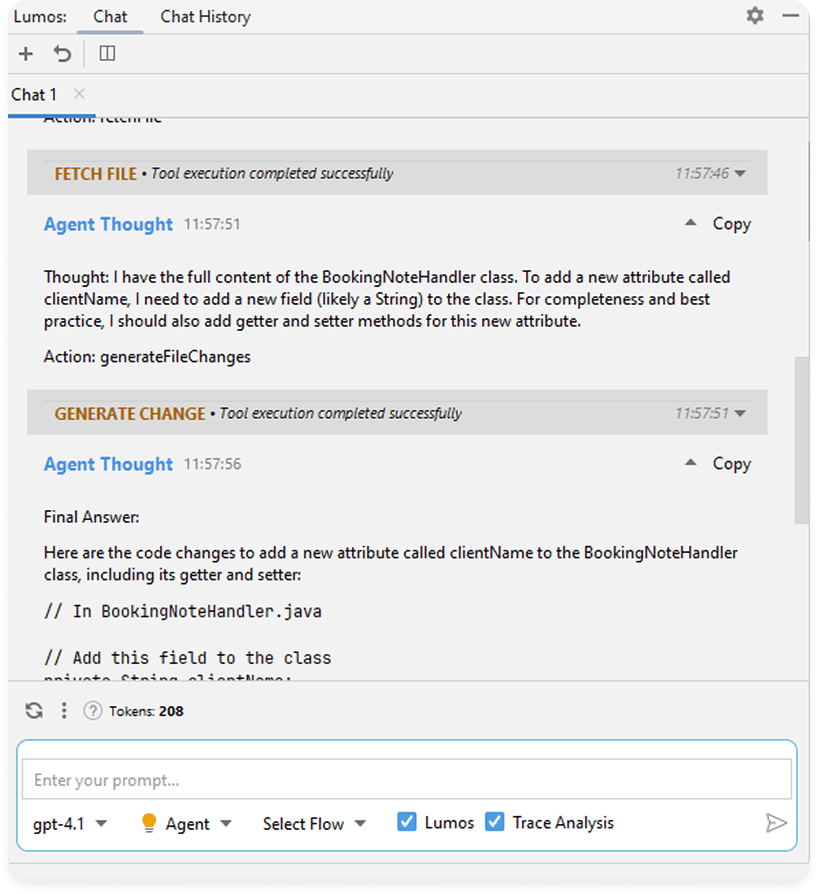Viewport: 818px width, 894px height.
Task: Copy the first Agent Thought text
Action: click(x=731, y=223)
